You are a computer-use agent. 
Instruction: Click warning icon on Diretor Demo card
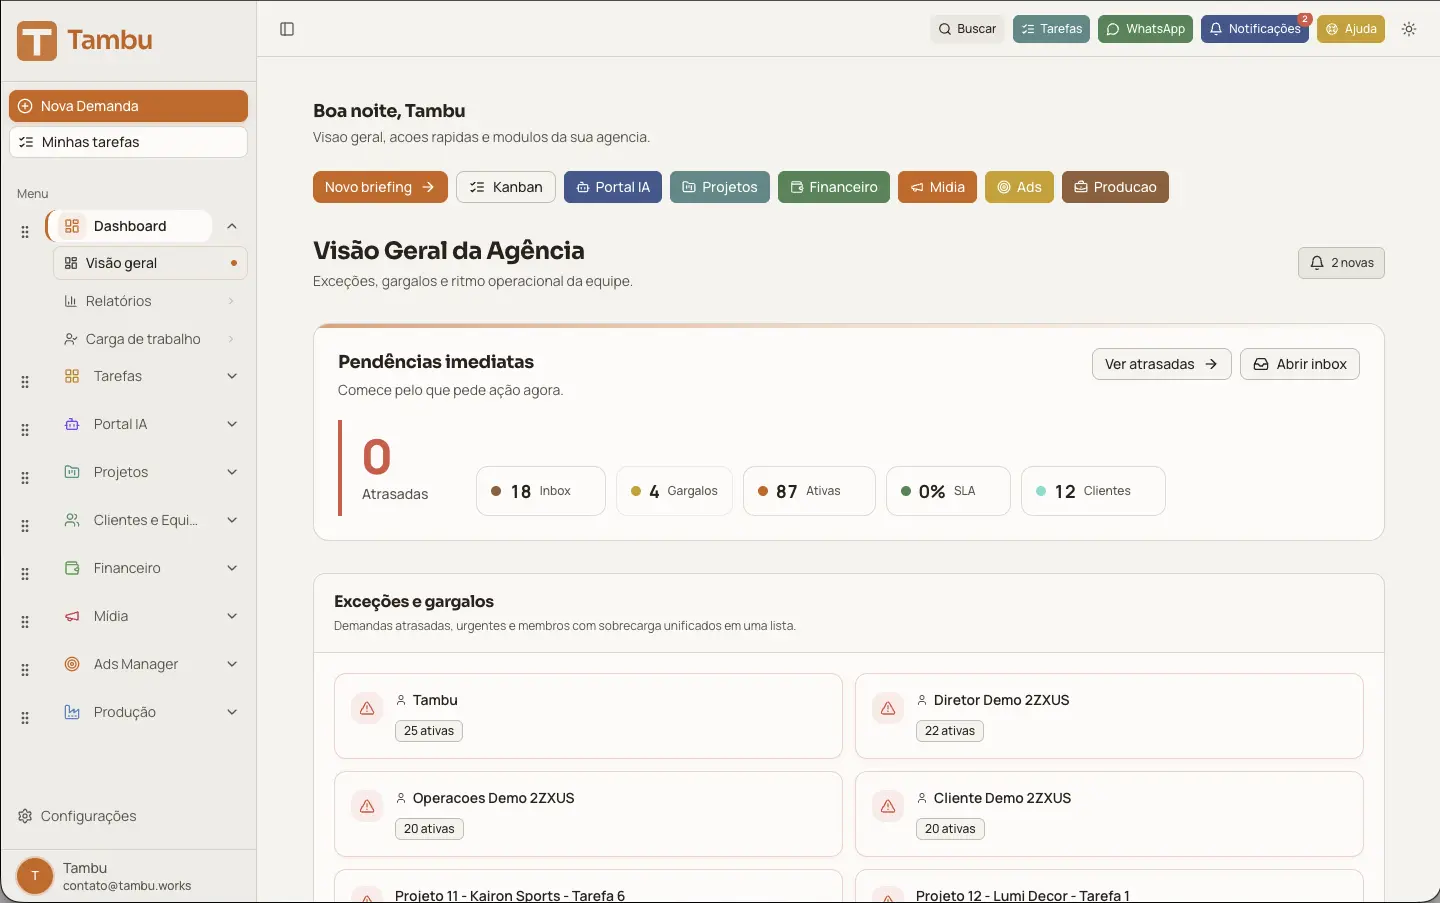click(x=888, y=708)
